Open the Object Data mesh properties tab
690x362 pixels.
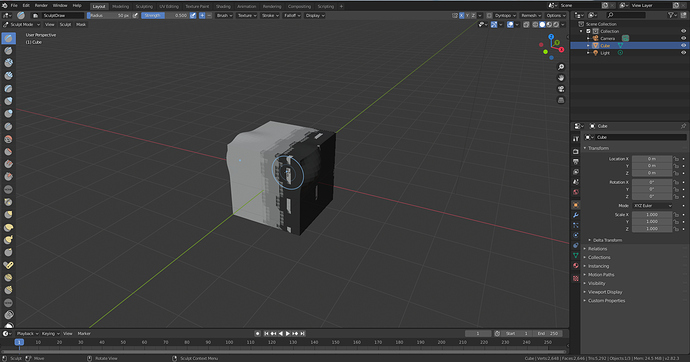tap(576, 256)
